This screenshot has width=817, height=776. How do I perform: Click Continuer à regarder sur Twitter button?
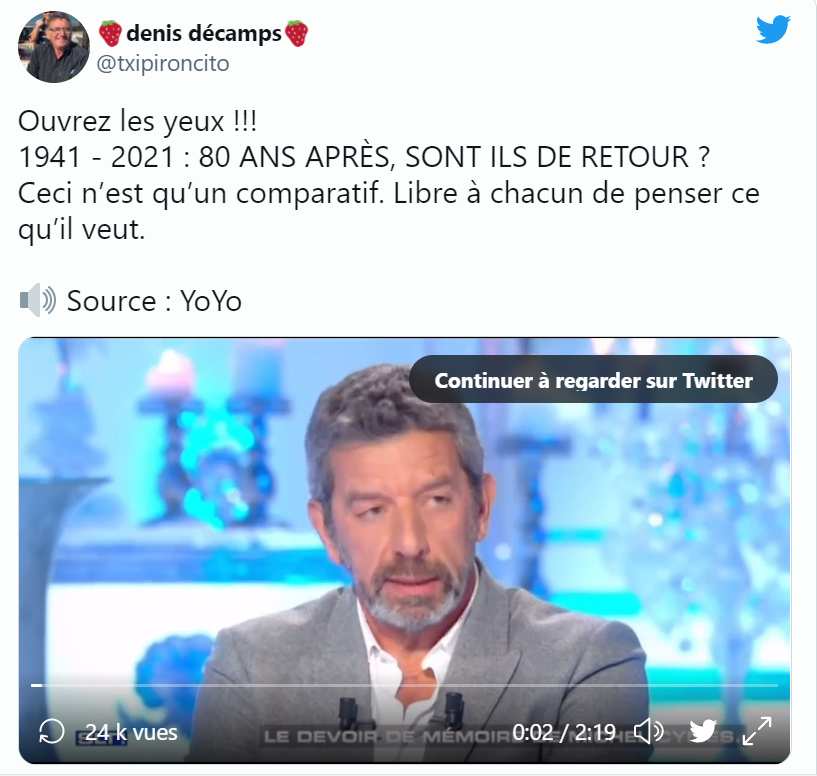[593, 380]
